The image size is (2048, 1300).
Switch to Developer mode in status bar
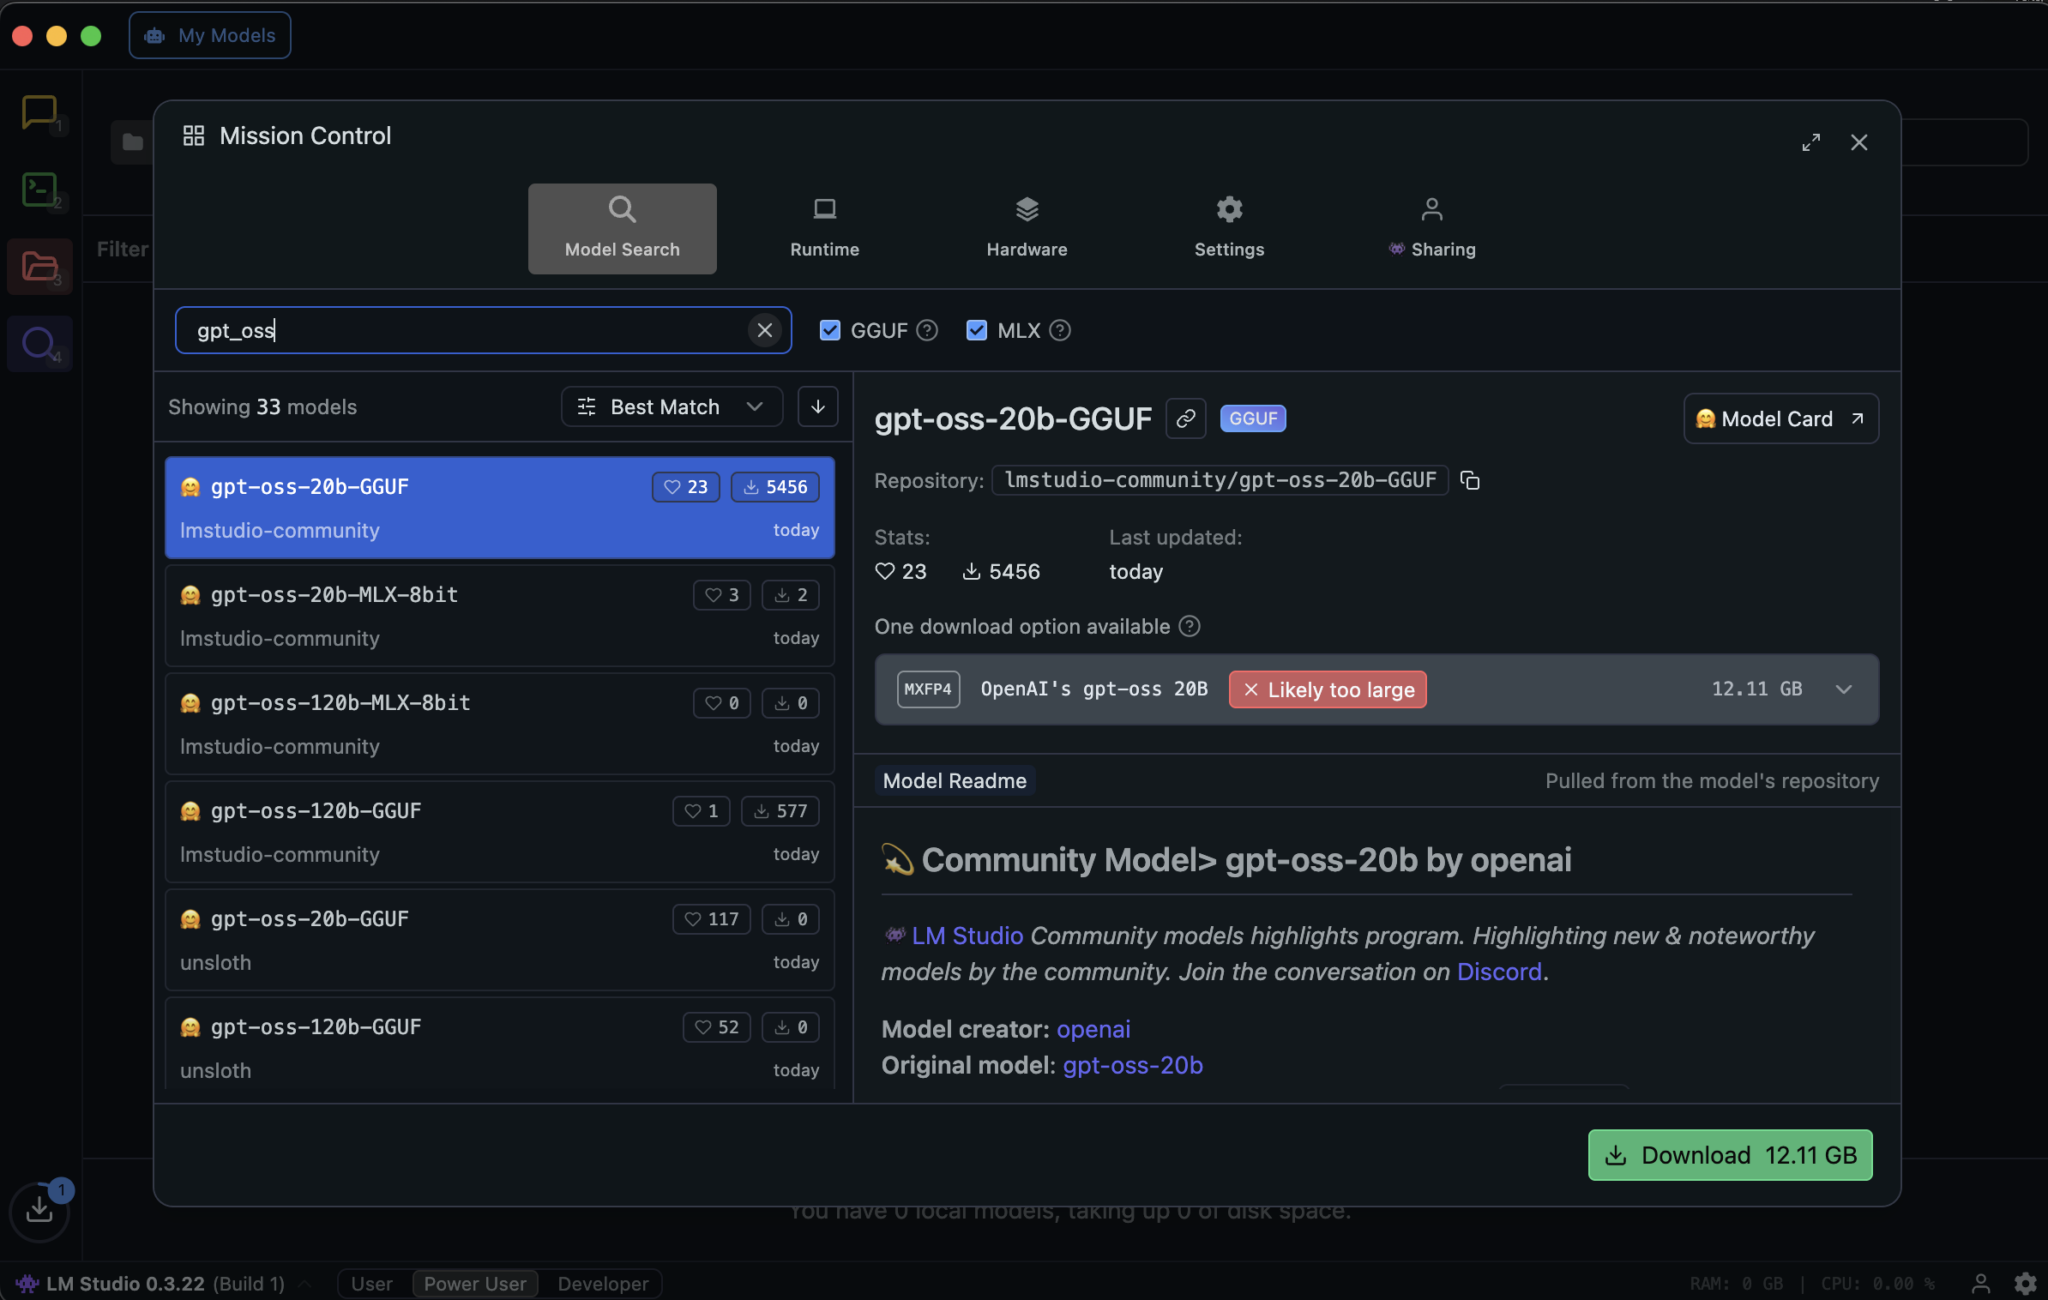(x=602, y=1283)
